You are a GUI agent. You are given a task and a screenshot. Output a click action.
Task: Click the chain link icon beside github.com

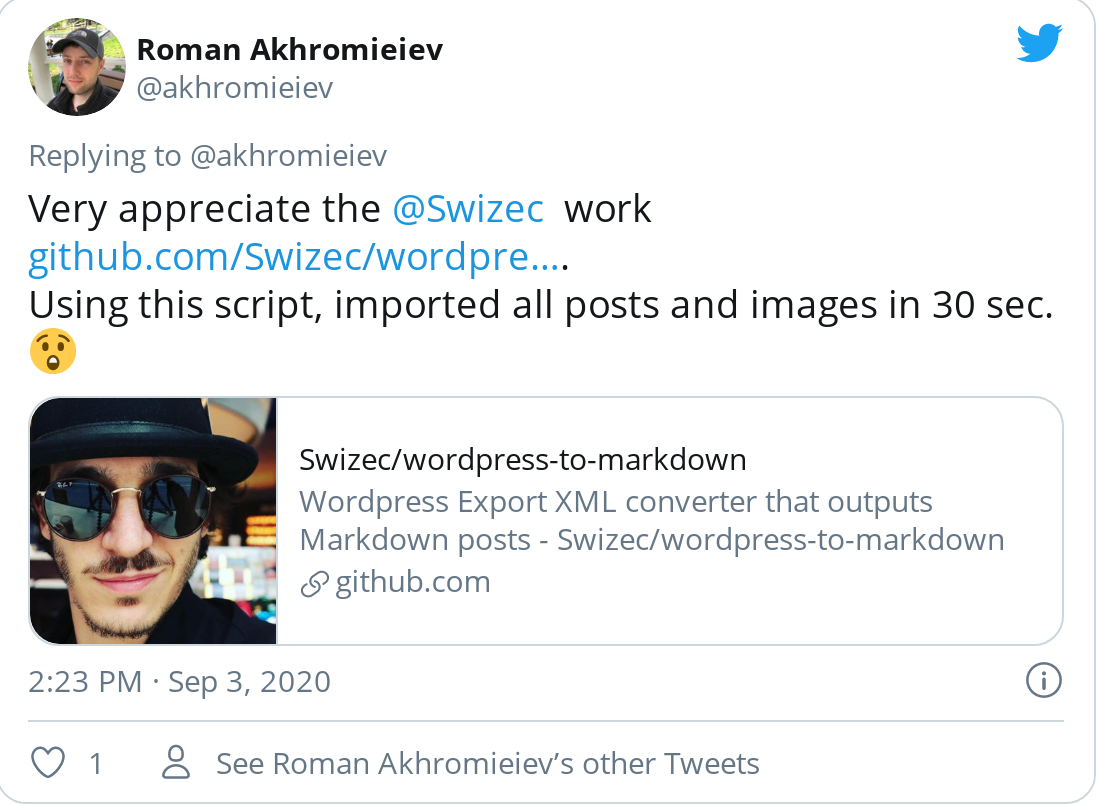314,584
